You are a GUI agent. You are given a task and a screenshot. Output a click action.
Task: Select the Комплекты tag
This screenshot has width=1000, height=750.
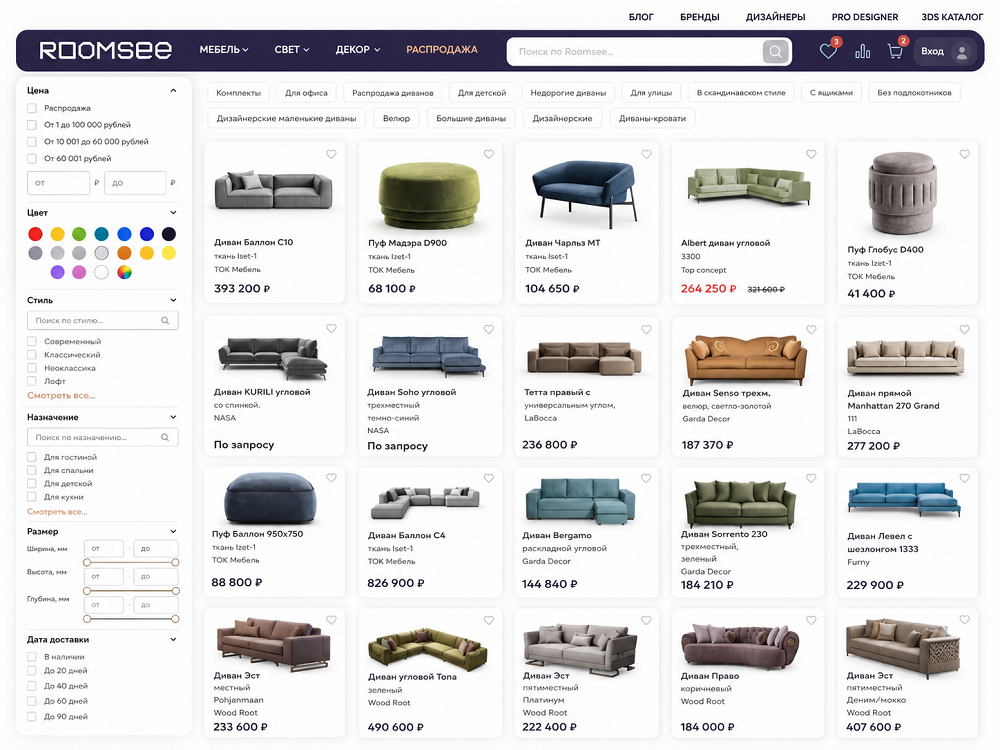239,92
